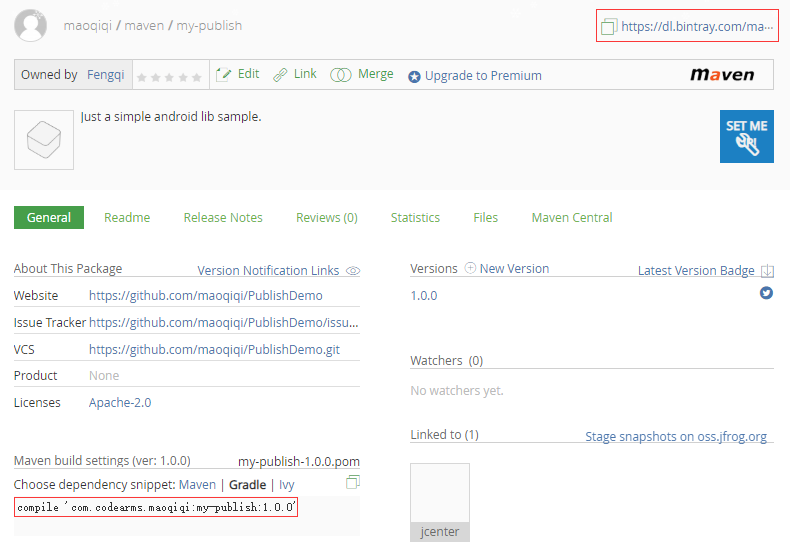Click the Merge circles icon
The width and height of the screenshot is (790, 555).
pos(341,75)
